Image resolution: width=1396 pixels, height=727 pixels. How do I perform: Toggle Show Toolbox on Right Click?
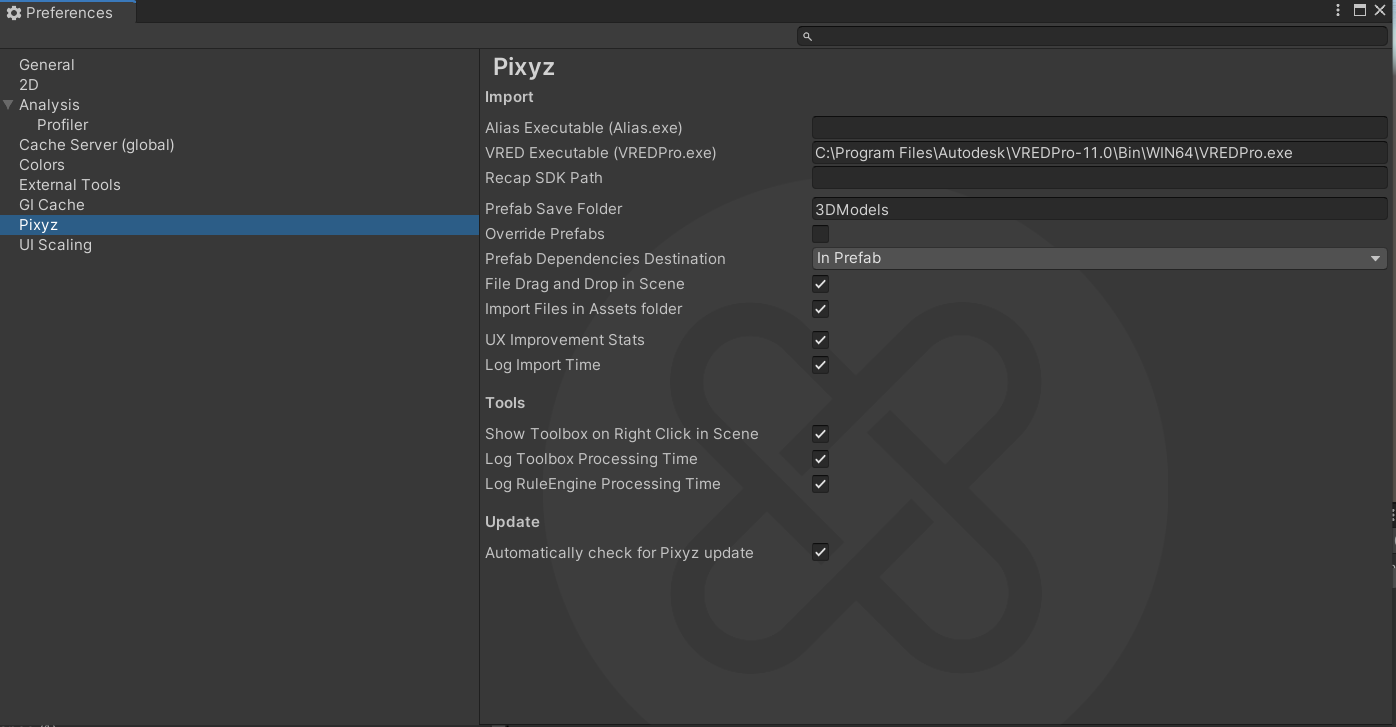820,434
